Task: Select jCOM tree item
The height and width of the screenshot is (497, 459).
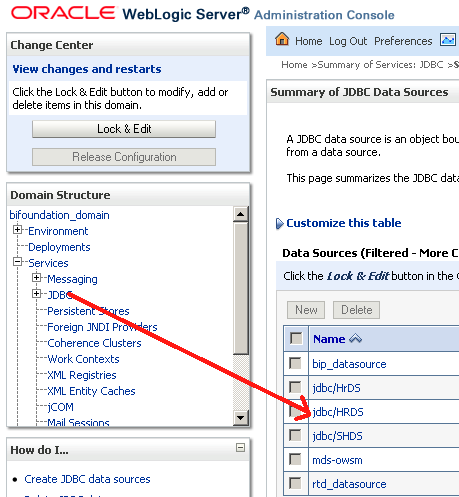Action: [x=60, y=407]
